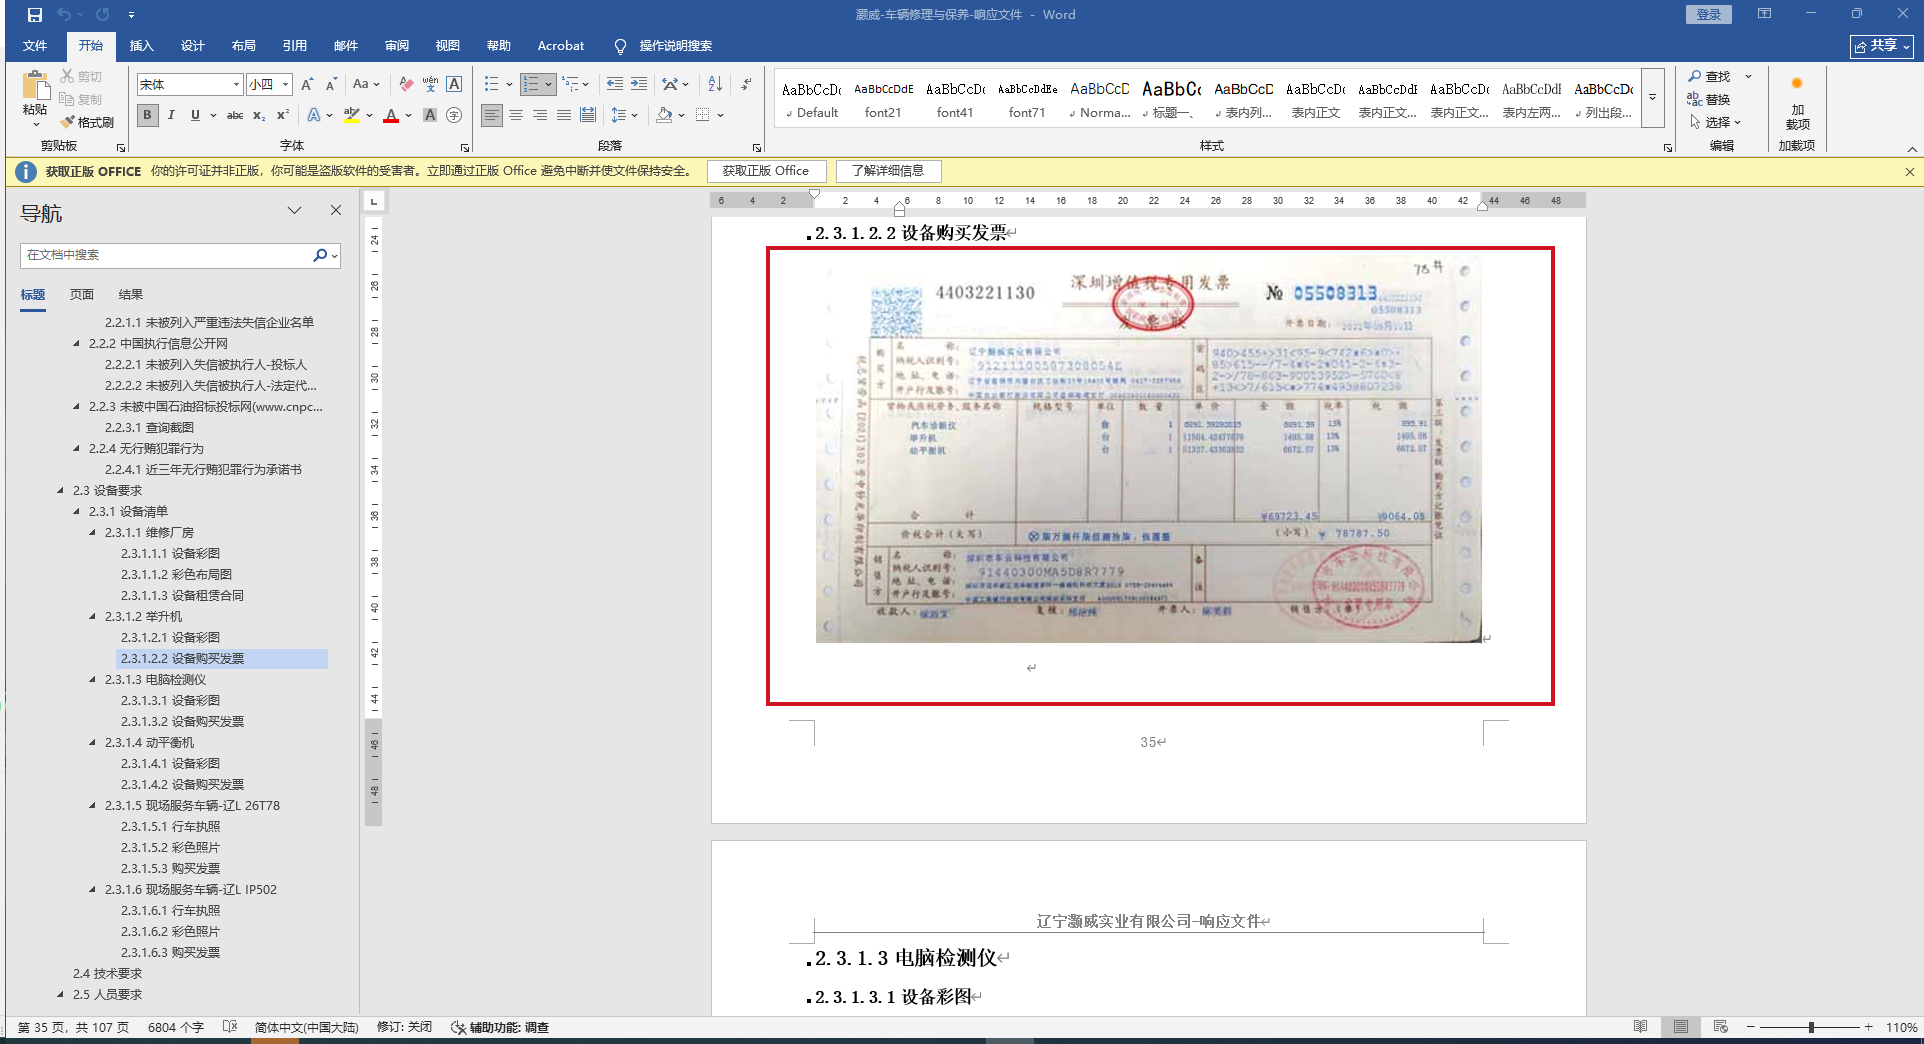
Task: Collapse the 2.3.1.5 现场服务车辆-辽L 26T78 heading
Action: 93,806
